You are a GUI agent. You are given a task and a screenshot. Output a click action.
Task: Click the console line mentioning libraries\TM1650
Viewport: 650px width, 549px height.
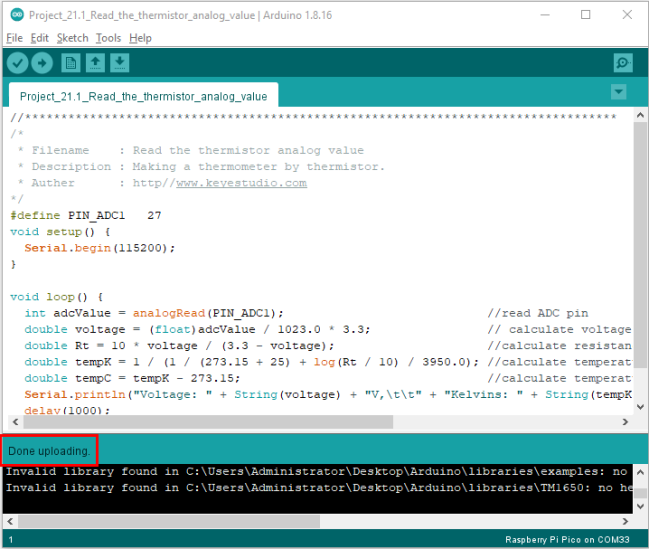click(x=319, y=488)
